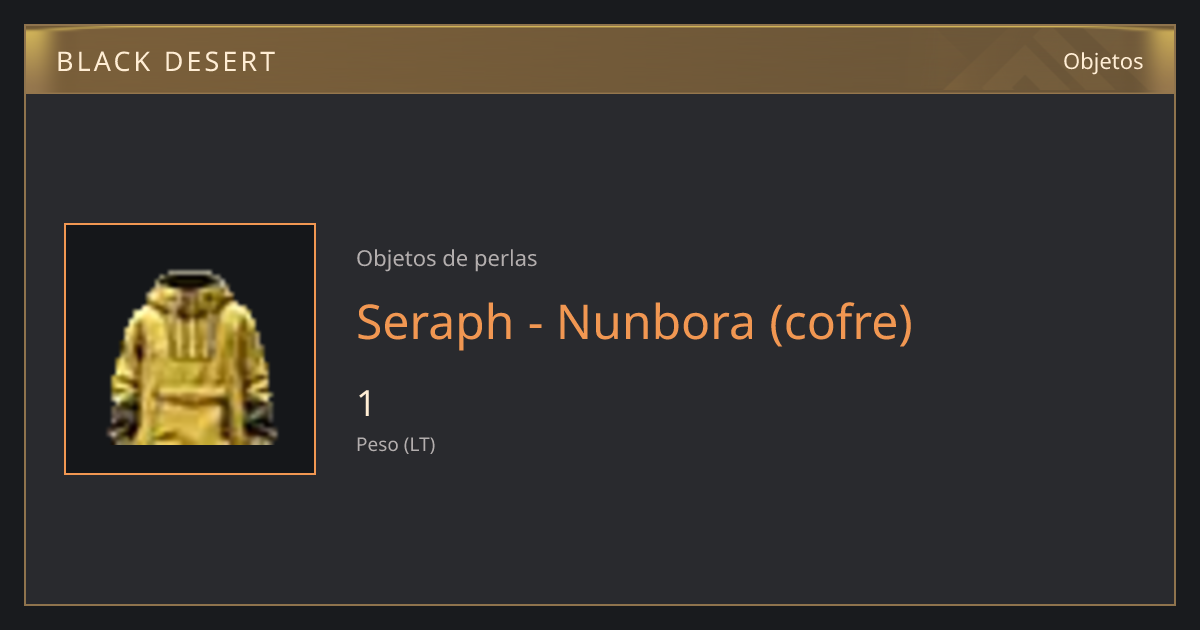The height and width of the screenshot is (630, 1200).
Task: Open the Objetos section in the header
Action: click(x=1103, y=61)
